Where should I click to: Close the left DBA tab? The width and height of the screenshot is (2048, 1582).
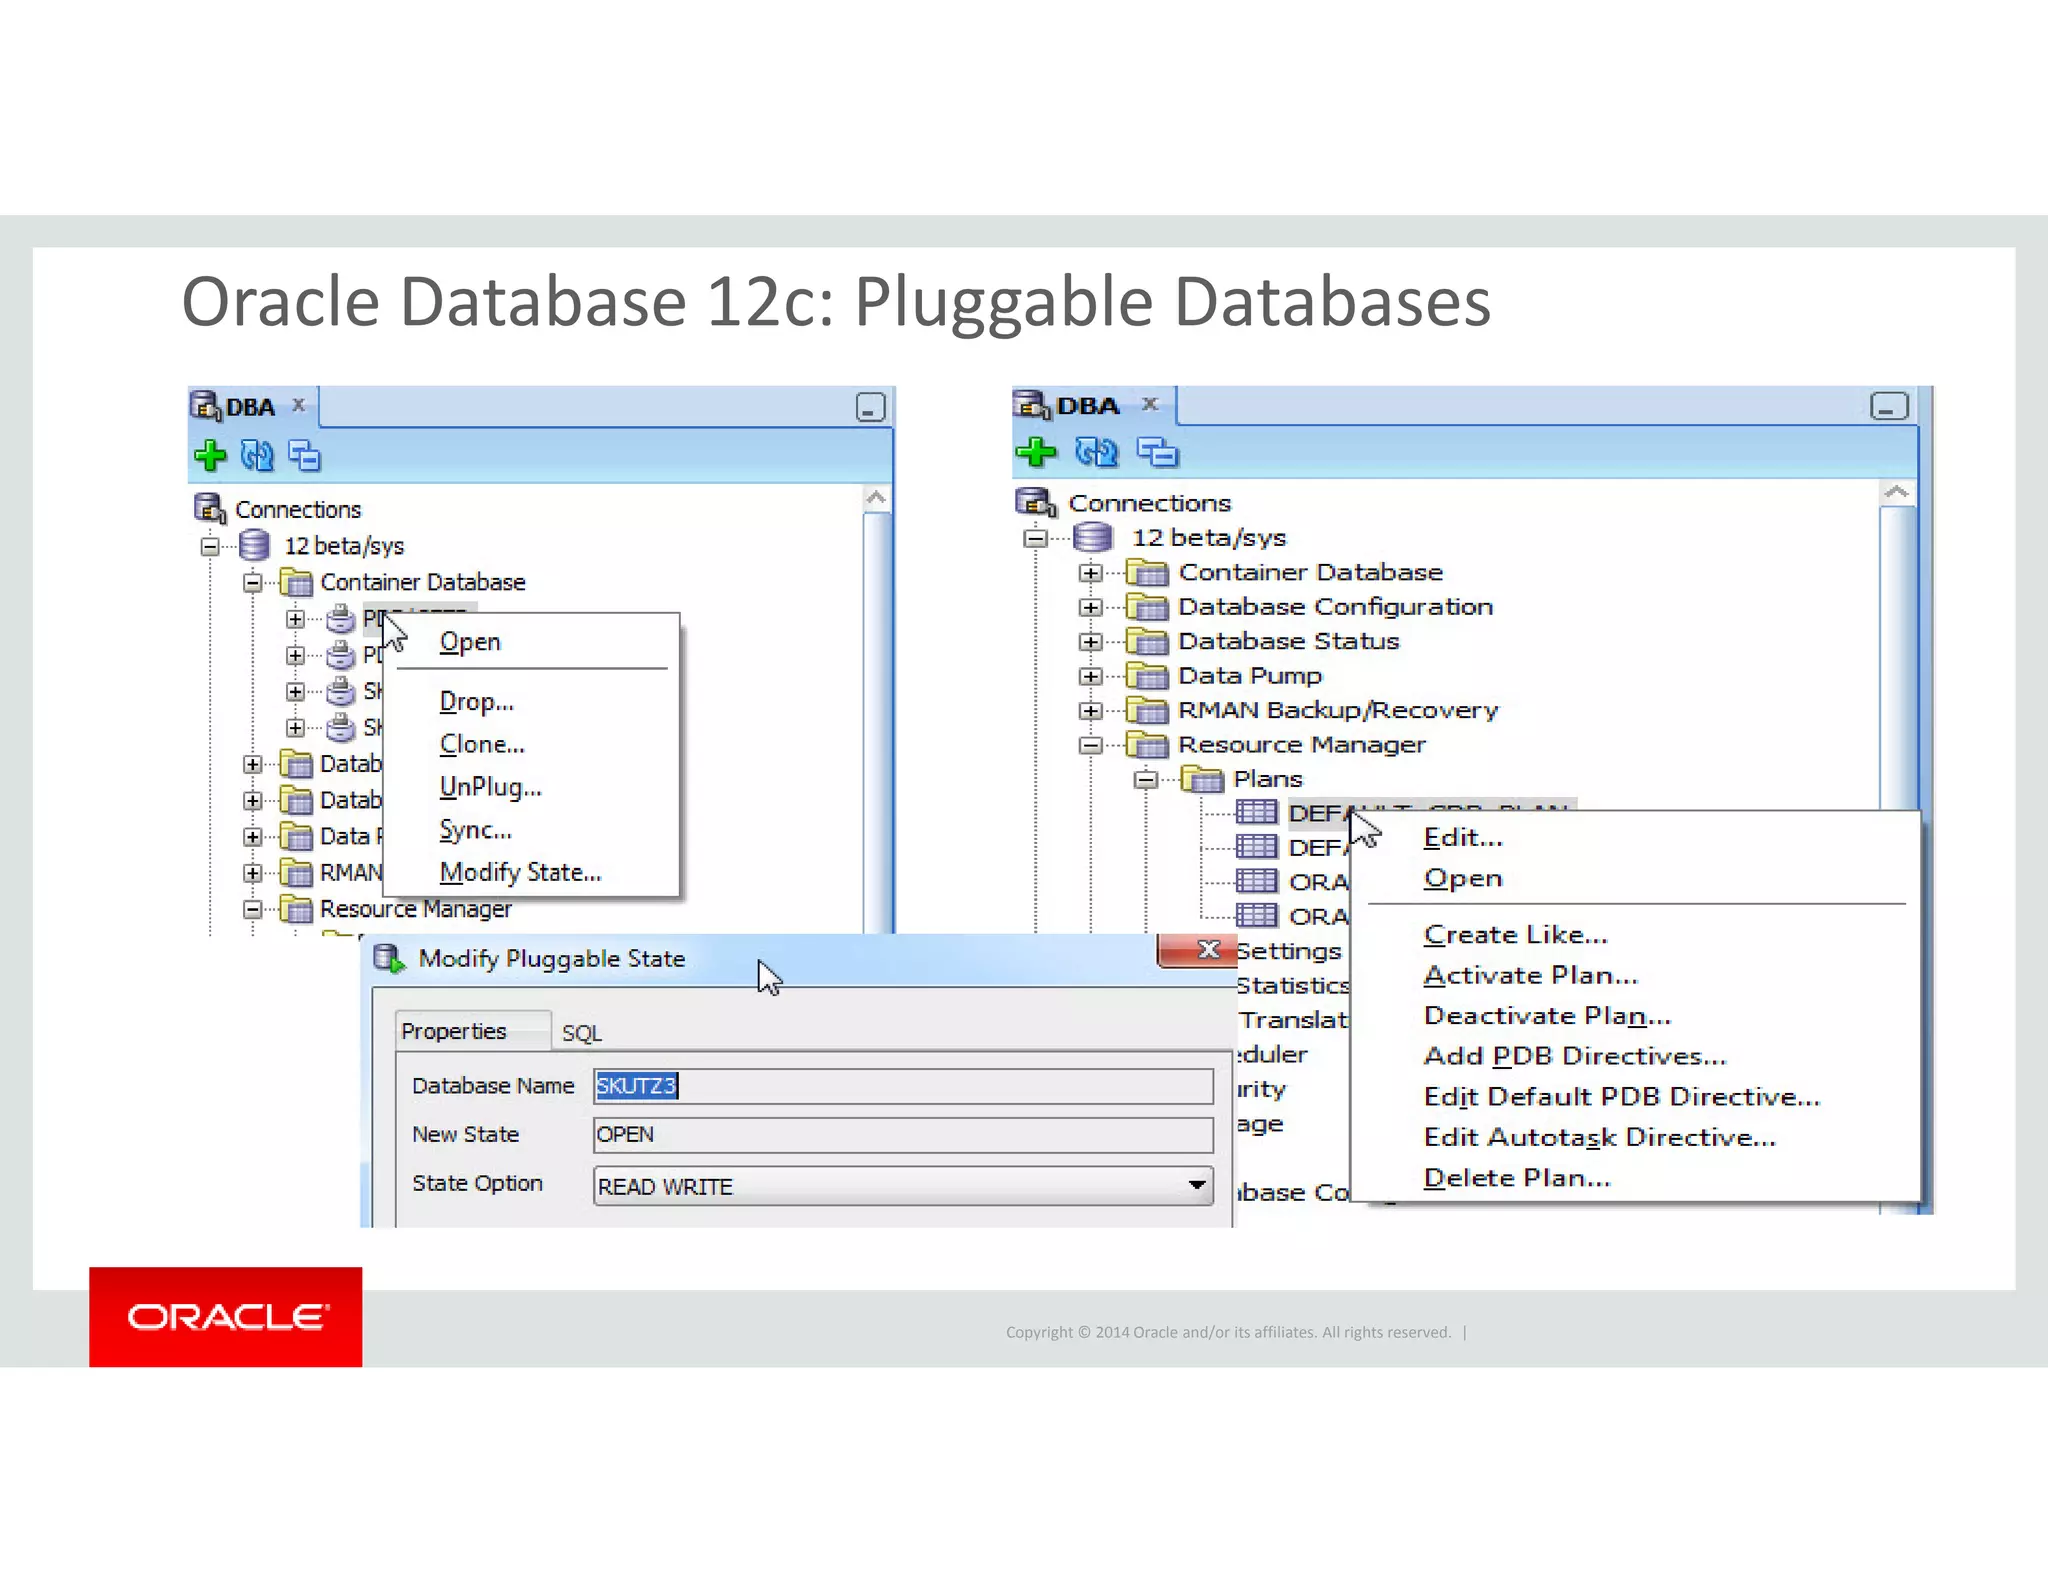[x=298, y=405]
